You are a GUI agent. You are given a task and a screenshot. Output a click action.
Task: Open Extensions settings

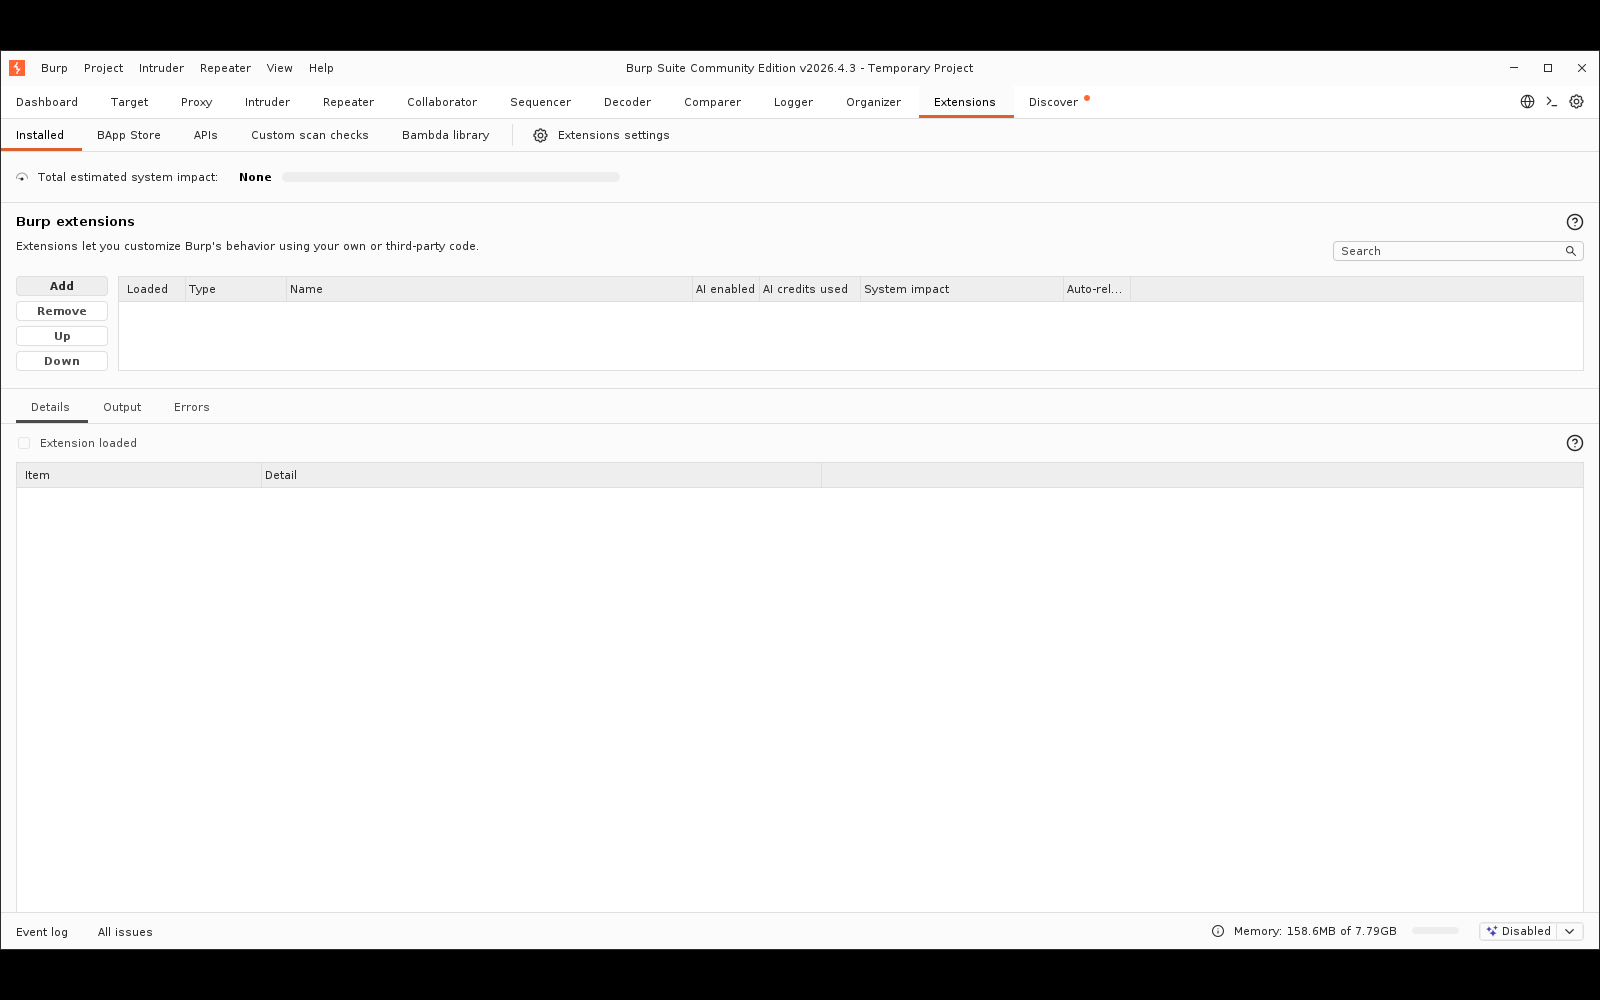click(602, 135)
